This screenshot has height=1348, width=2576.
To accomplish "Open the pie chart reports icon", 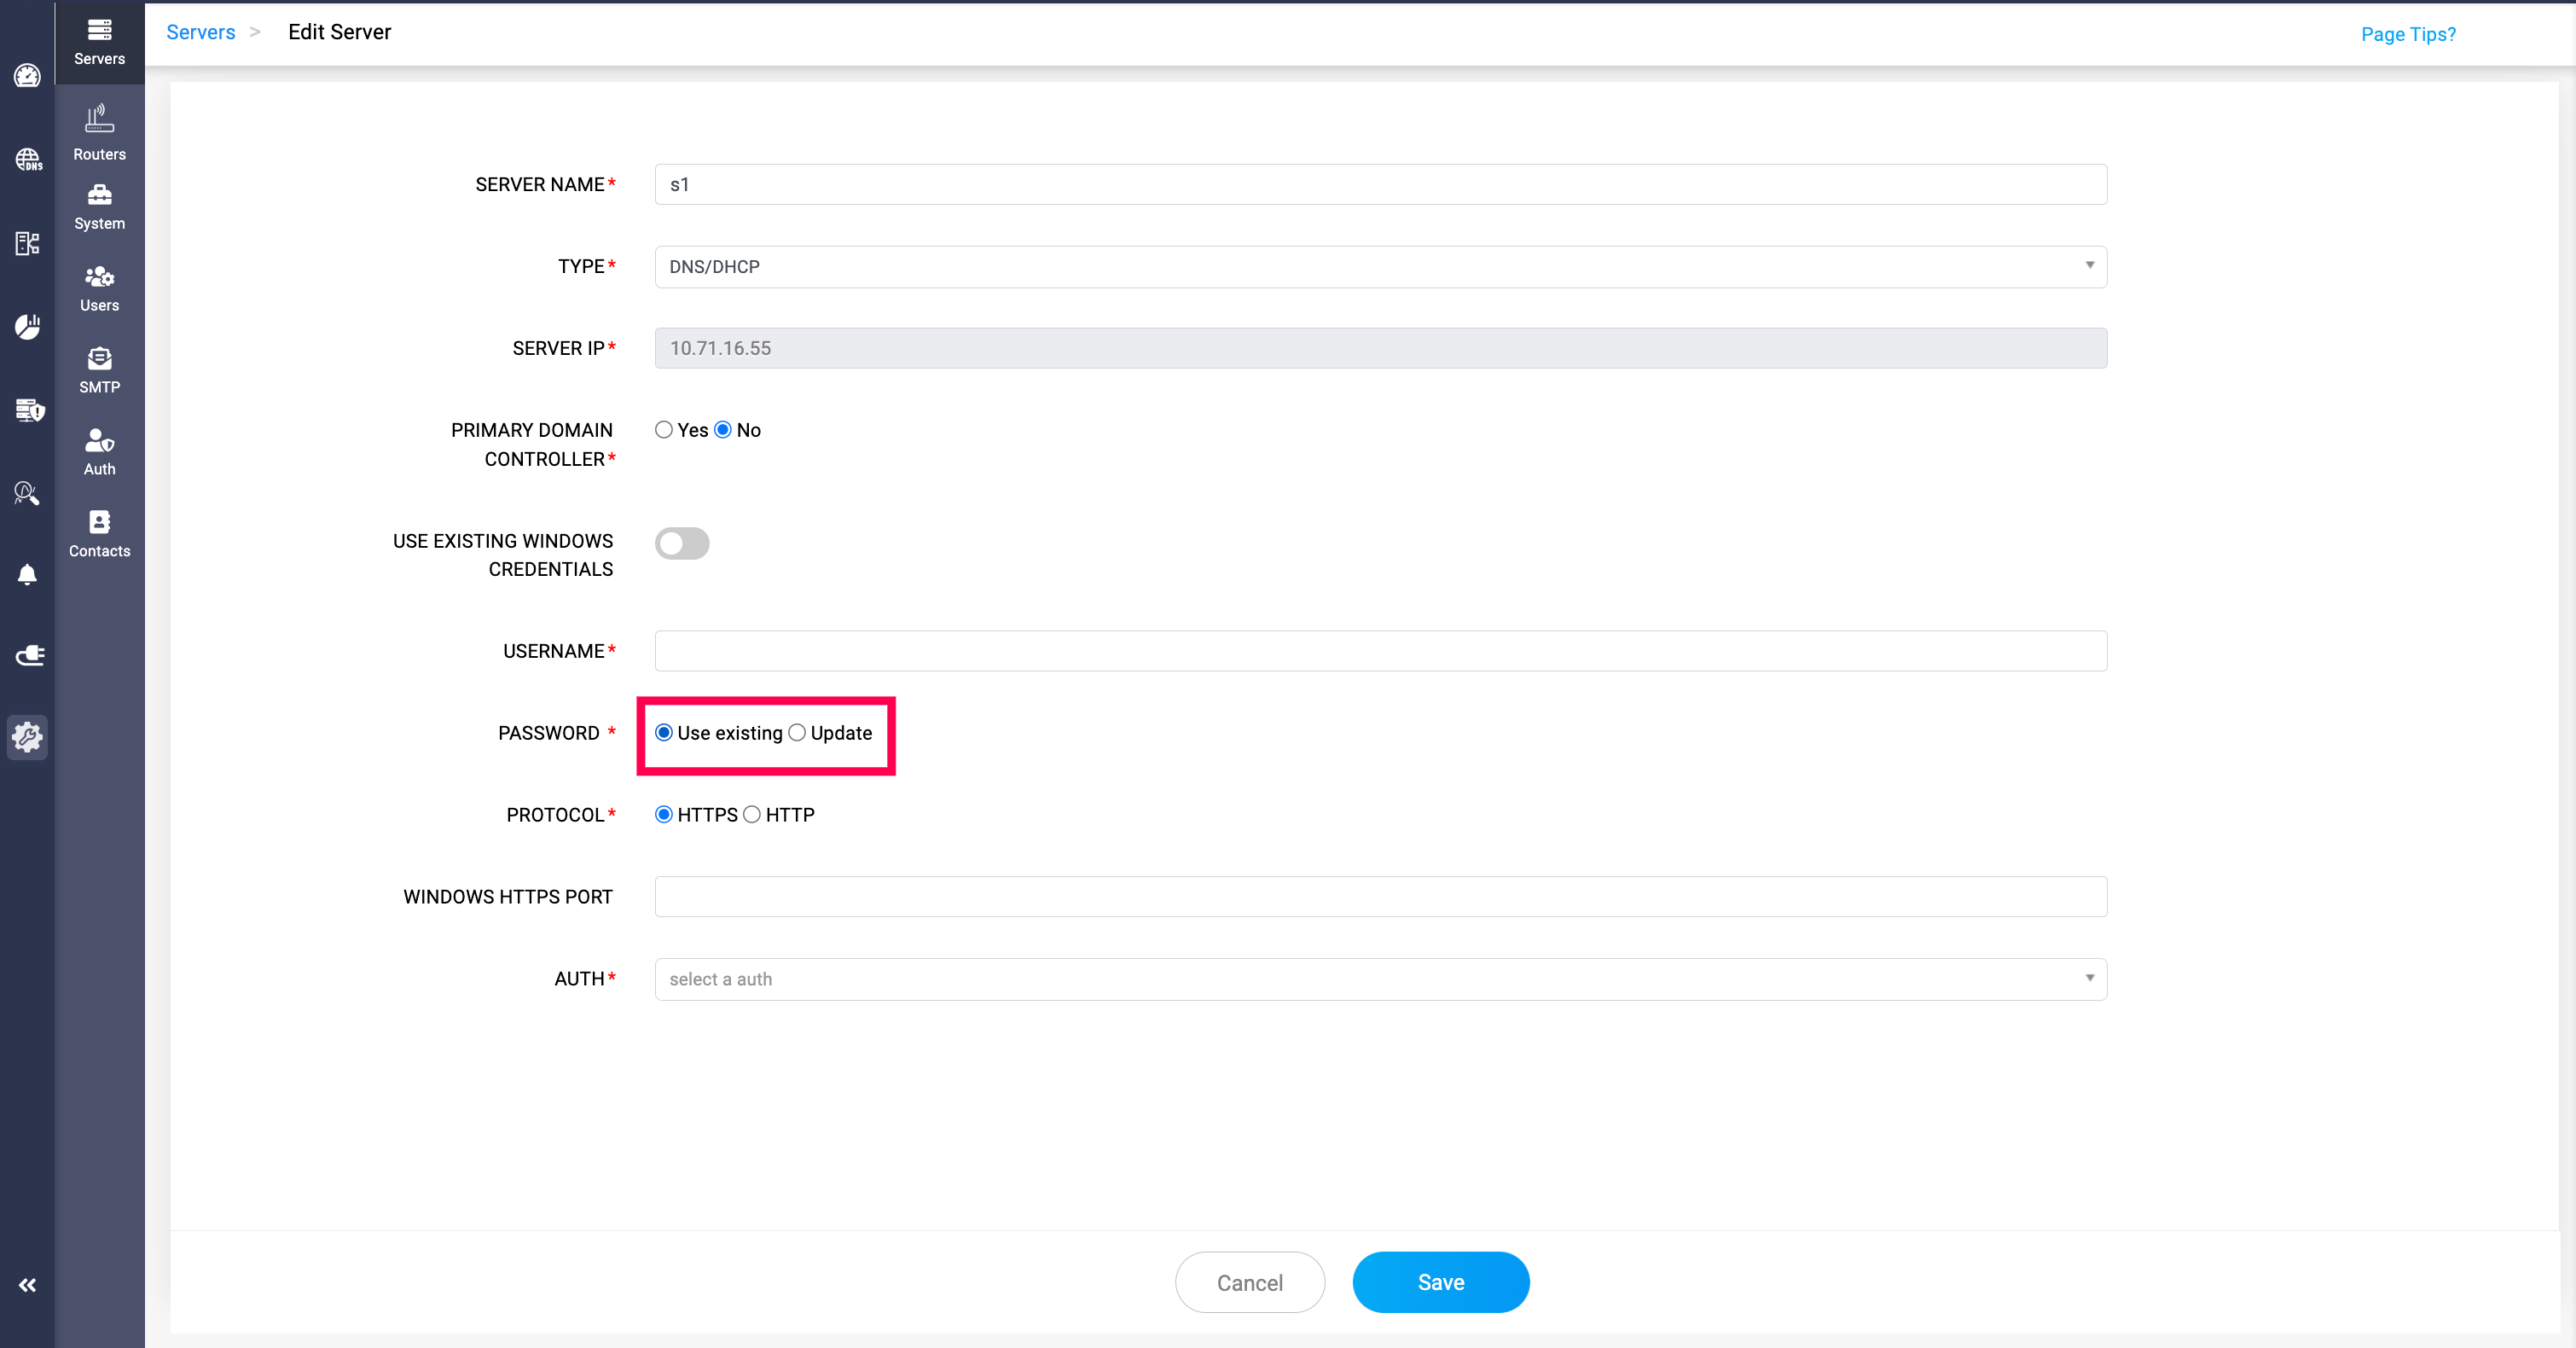I will (x=27, y=326).
